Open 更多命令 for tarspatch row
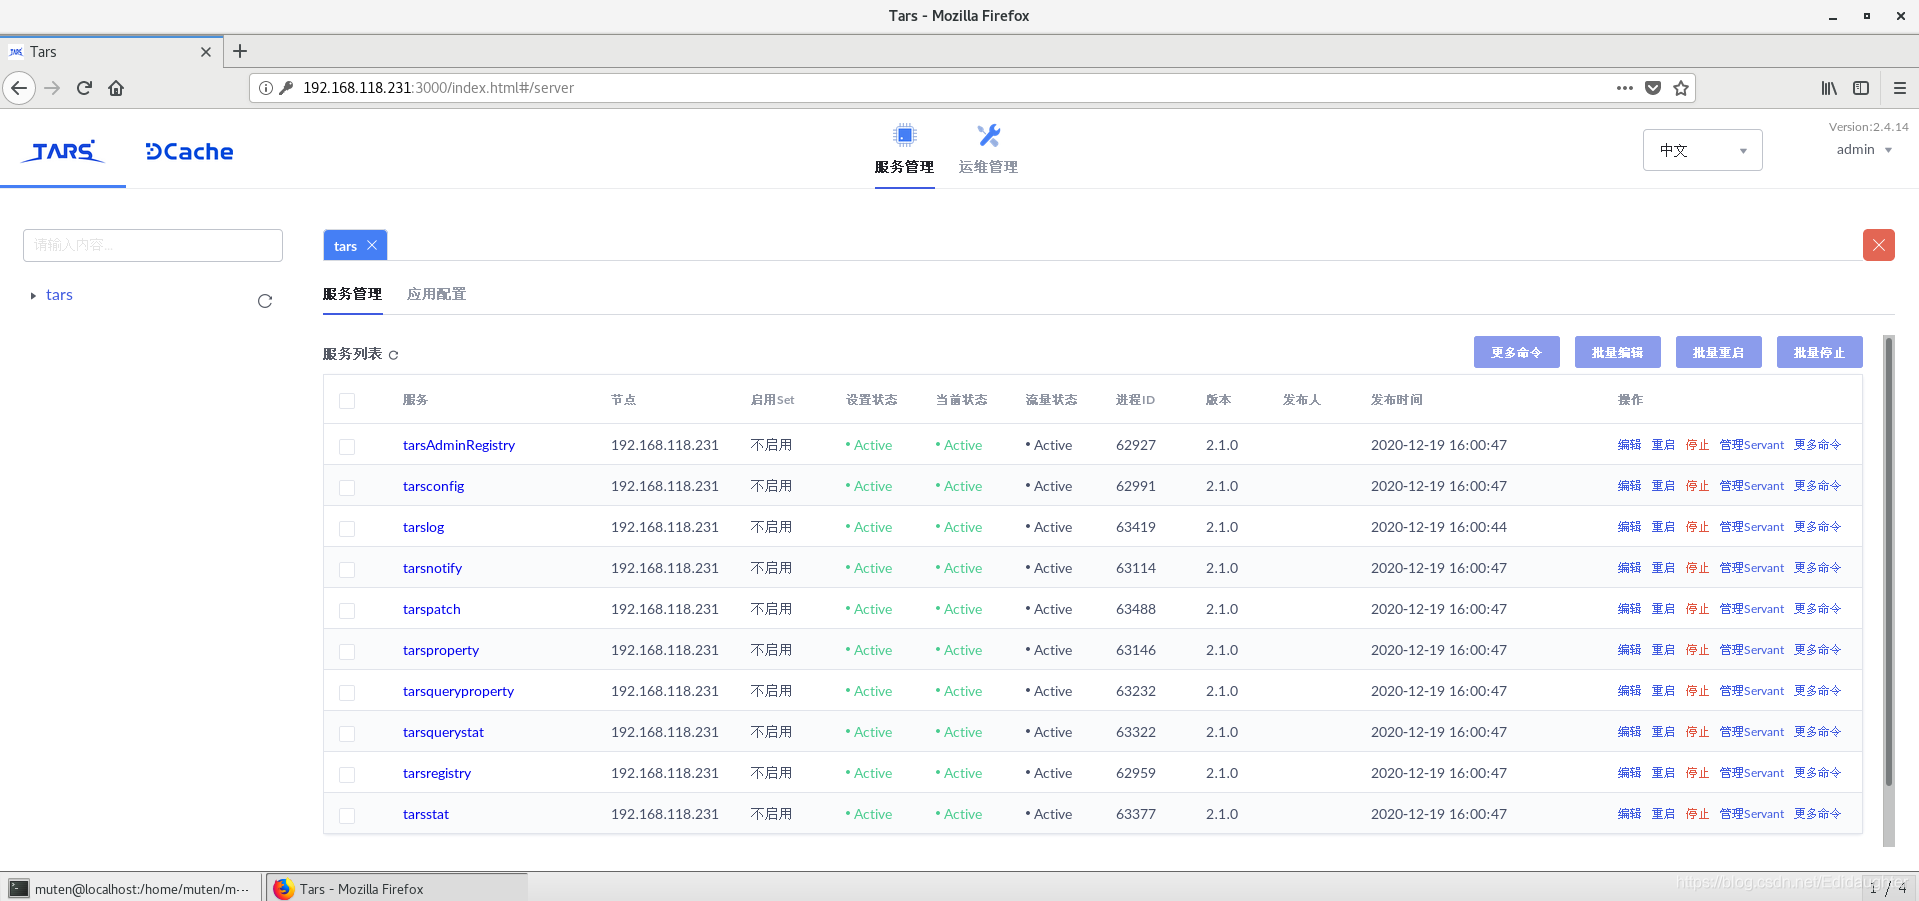1919x901 pixels. coord(1817,609)
